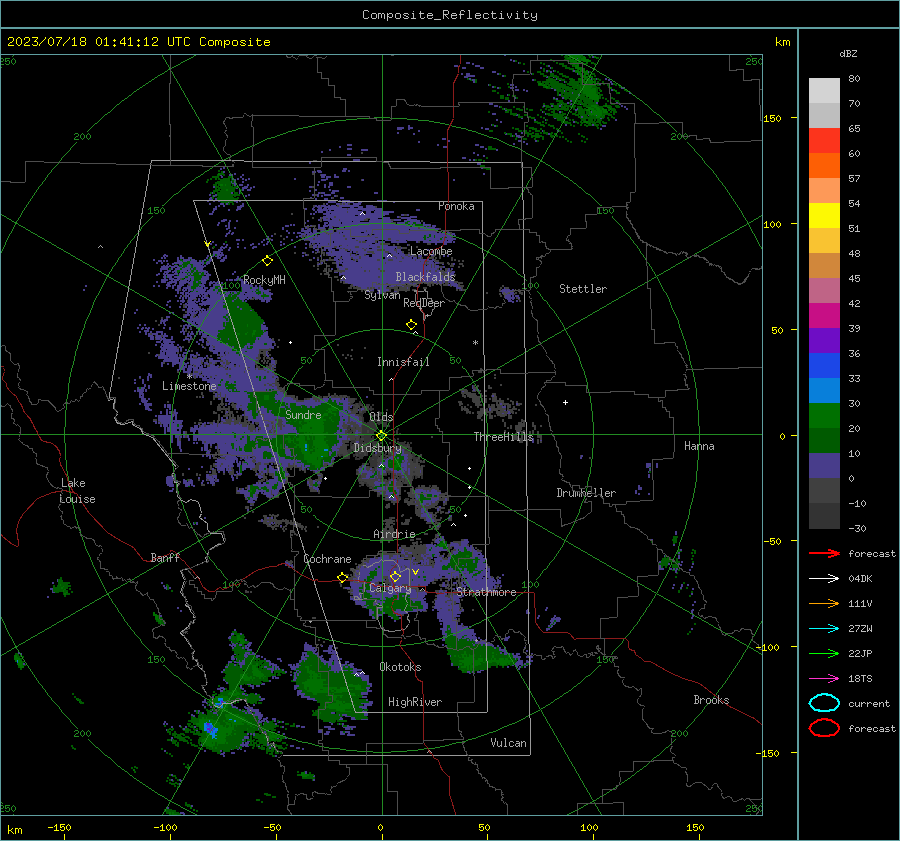Click the white asterisk east of Innisfail
This screenshot has height=841, width=900.
point(475,343)
